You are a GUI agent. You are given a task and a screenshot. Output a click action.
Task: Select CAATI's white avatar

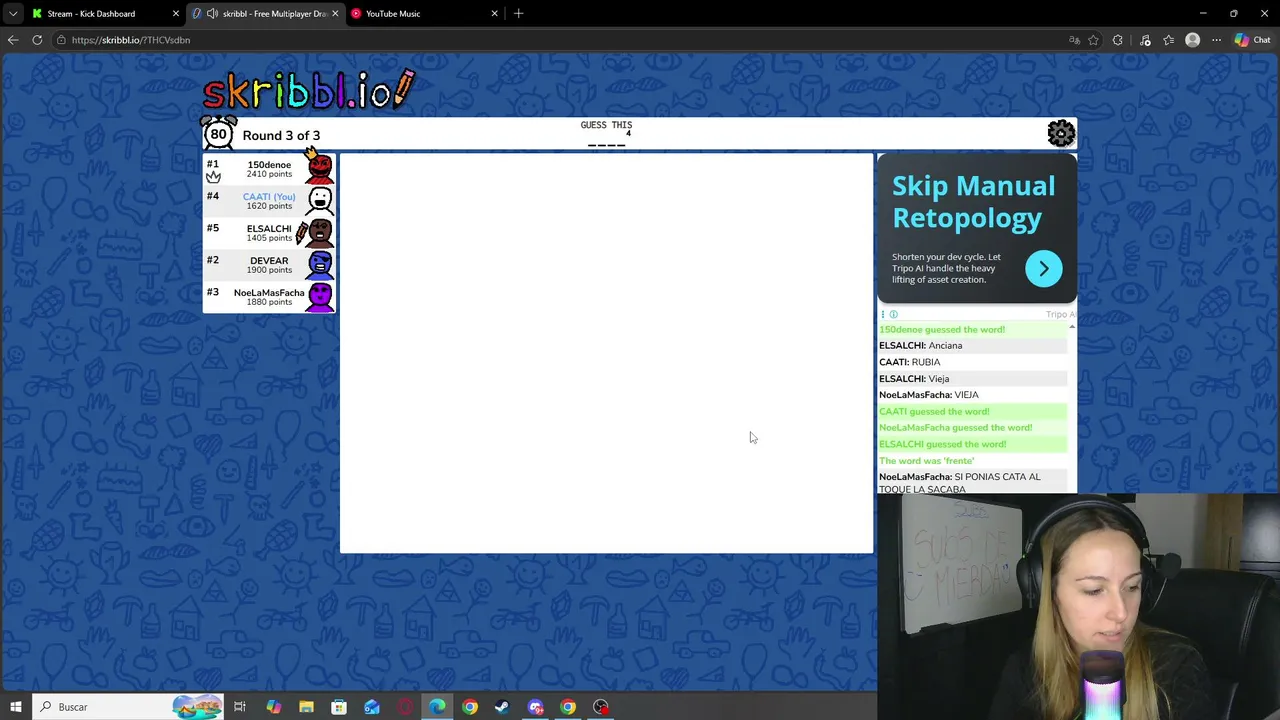pyautogui.click(x=320, y=200)
